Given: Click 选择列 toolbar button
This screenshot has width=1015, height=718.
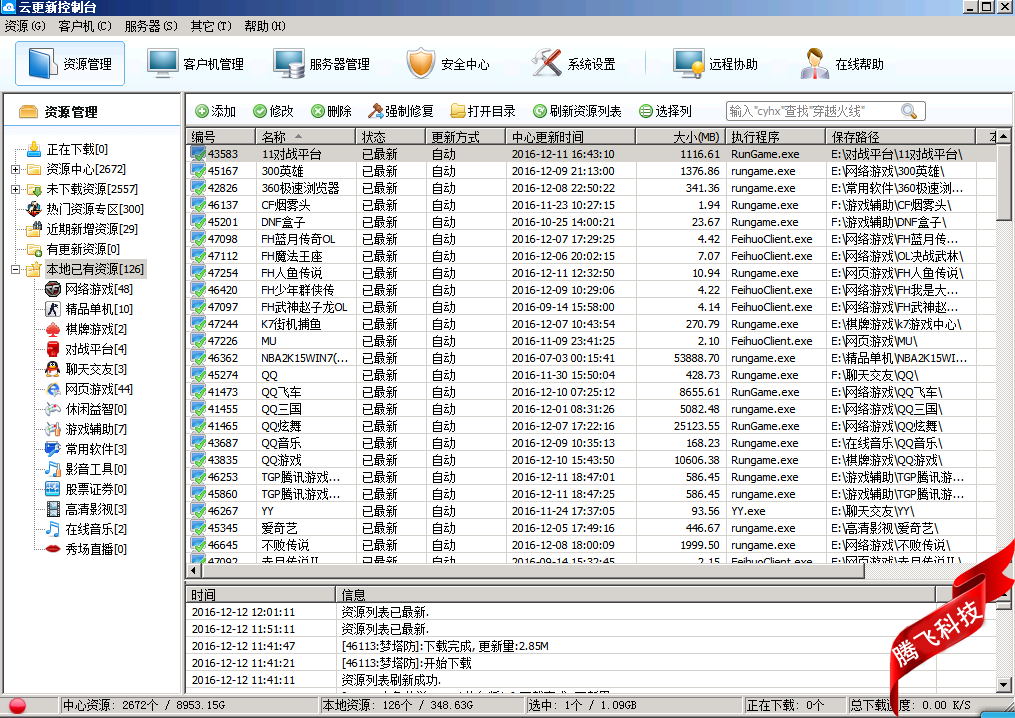Looking at the screenshot, I should point(665,111).
